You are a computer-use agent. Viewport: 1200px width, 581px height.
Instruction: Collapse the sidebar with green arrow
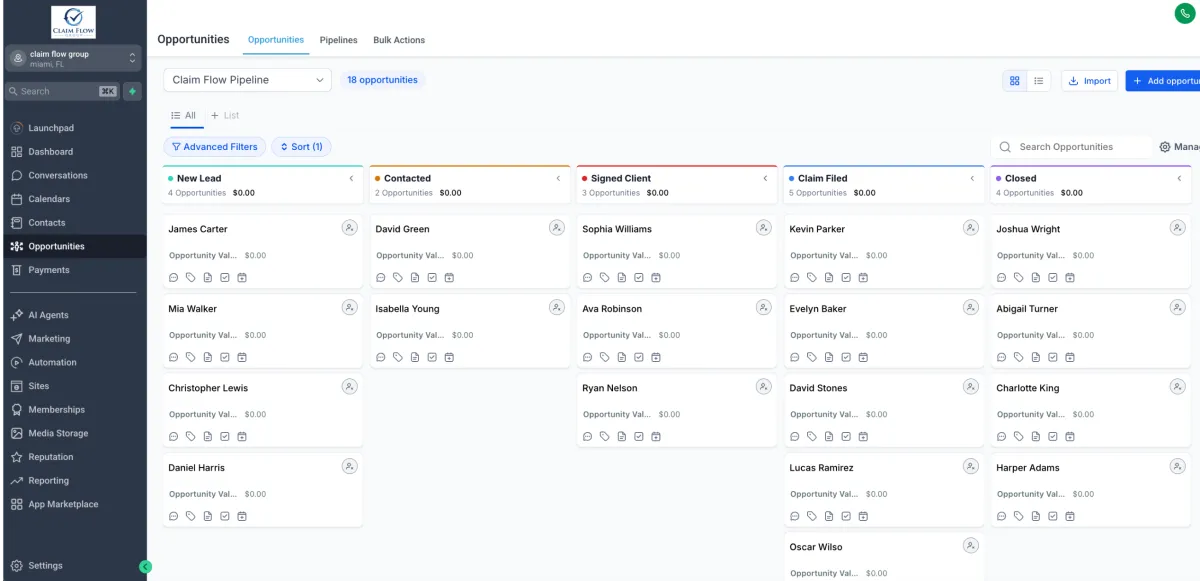click(145, 566)
